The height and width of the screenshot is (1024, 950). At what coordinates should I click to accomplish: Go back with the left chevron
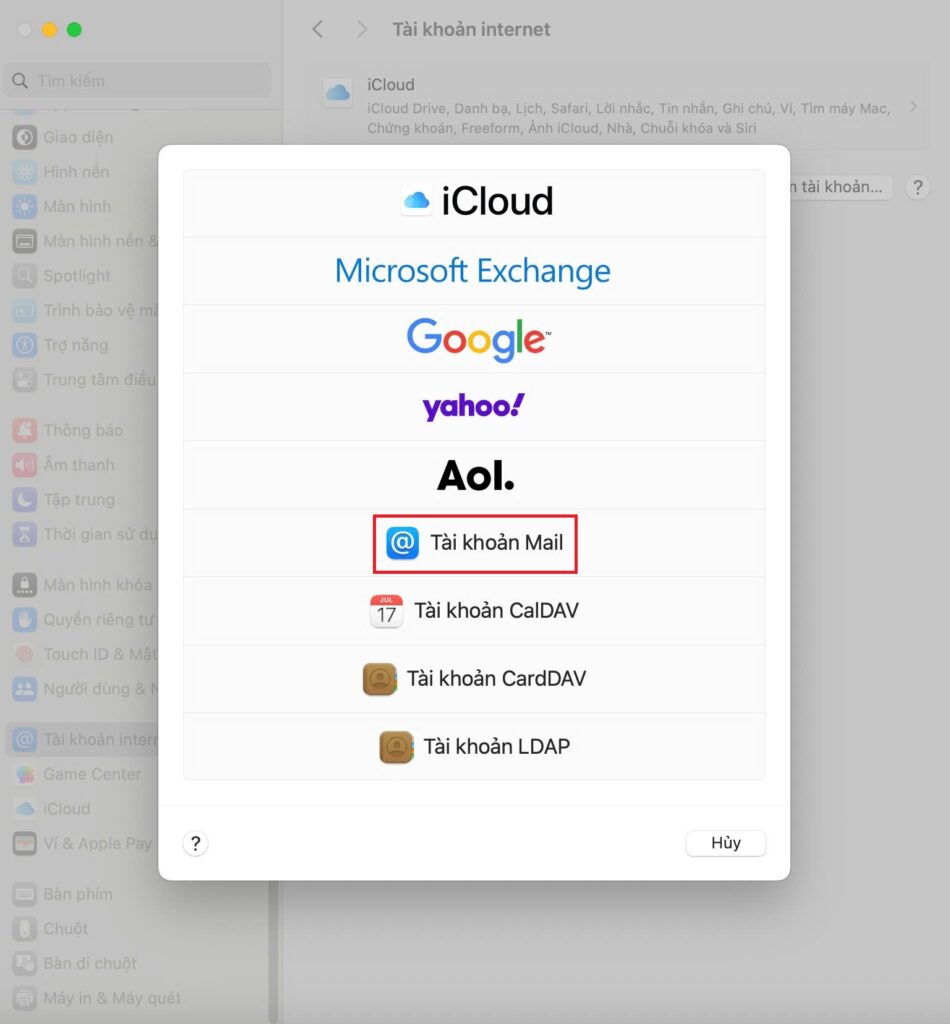click(318, 29)
